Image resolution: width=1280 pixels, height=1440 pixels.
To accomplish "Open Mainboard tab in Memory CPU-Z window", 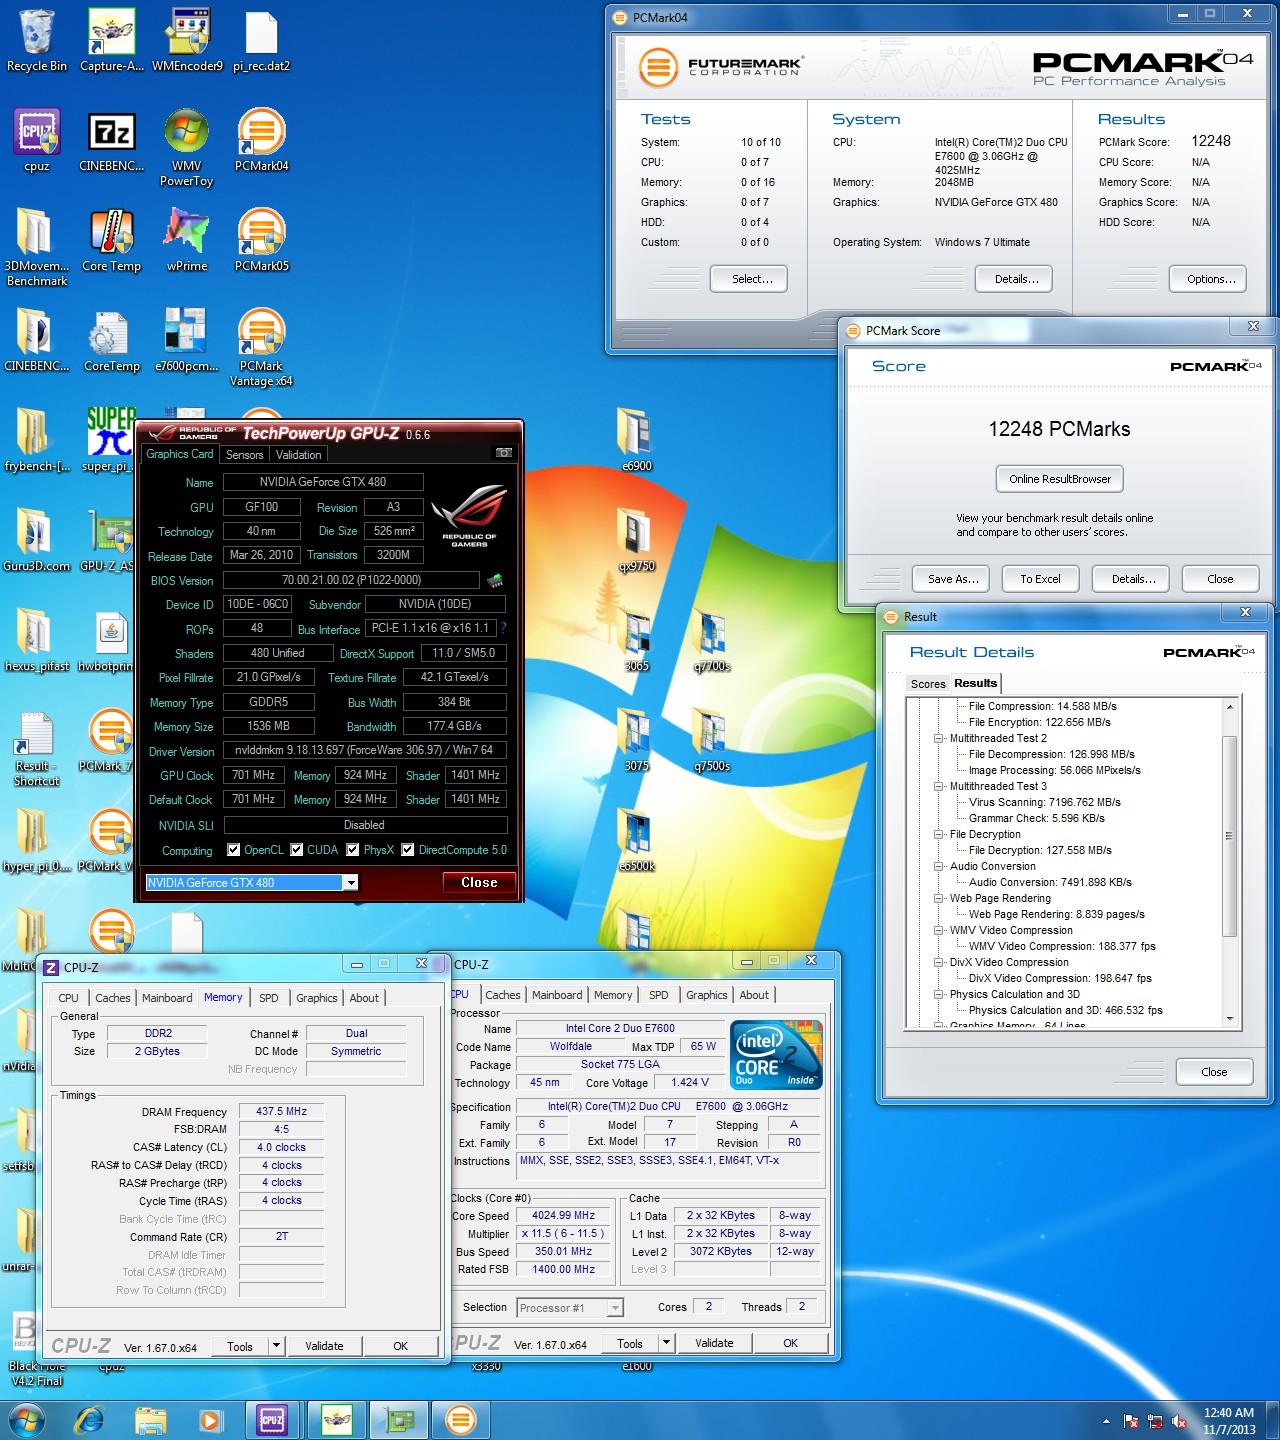I will pyautogui.click(x=167, y=998).
